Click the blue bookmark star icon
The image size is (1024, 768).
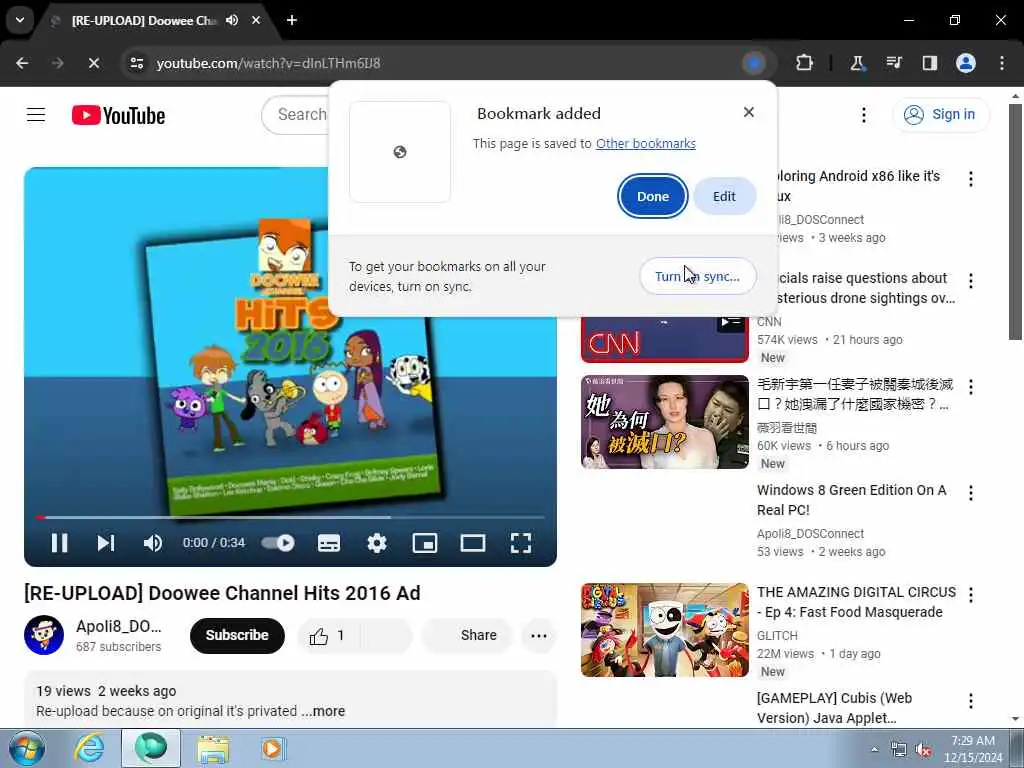click(x=754, y=63)
